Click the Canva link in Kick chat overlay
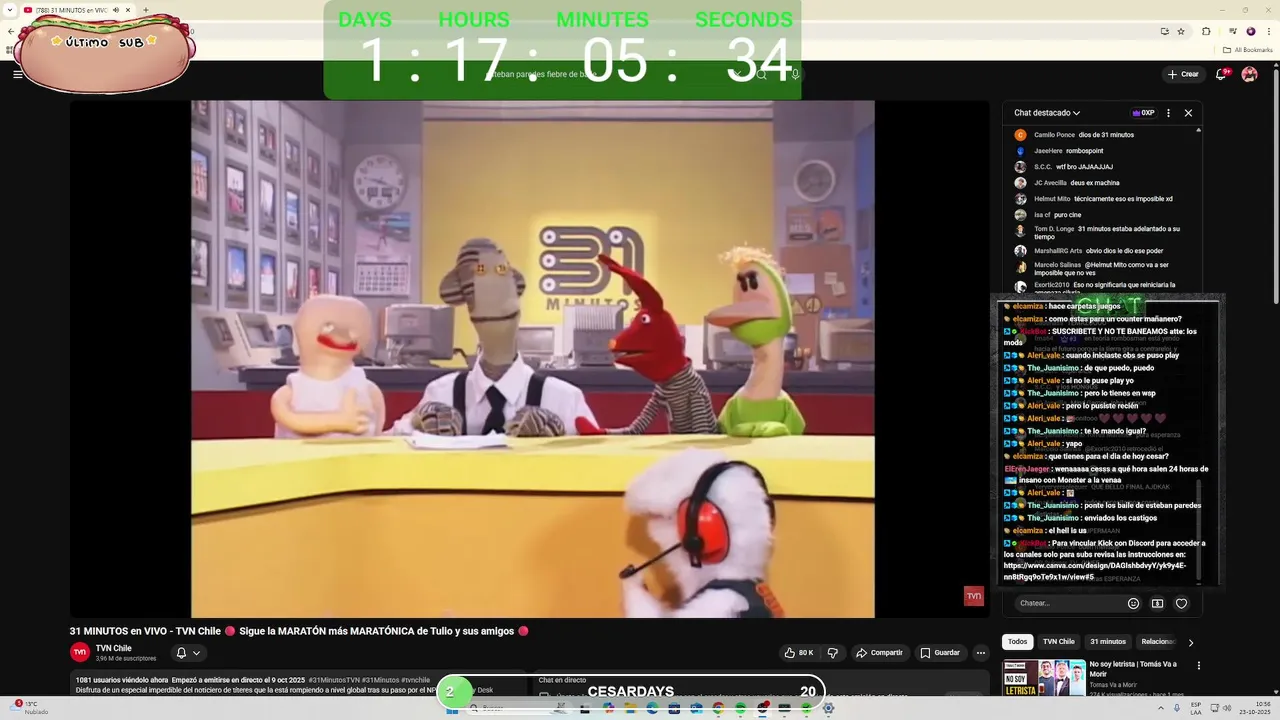This screenshot has width=1280, height=720. (1094, 571)
